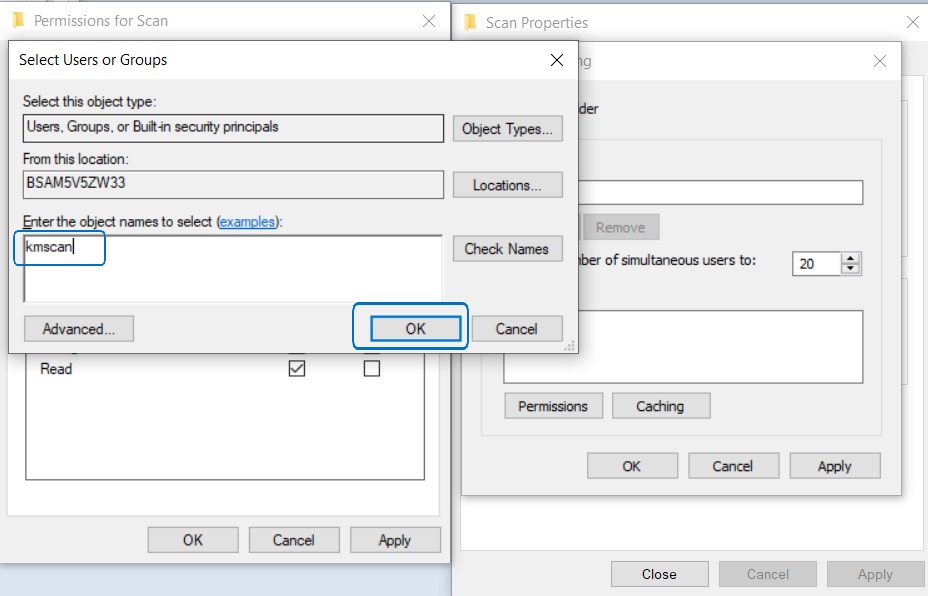Tick the Deny checkbox for Read permission

pos(372,368)
